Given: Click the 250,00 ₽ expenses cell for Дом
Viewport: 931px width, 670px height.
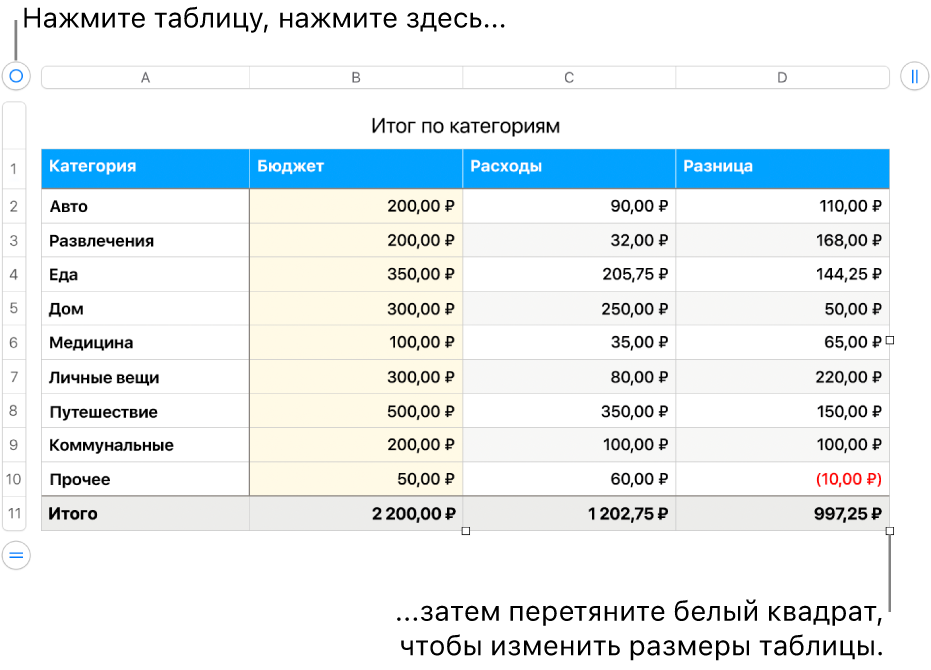Looking at the screenshot, I should [x=569, y=308].
